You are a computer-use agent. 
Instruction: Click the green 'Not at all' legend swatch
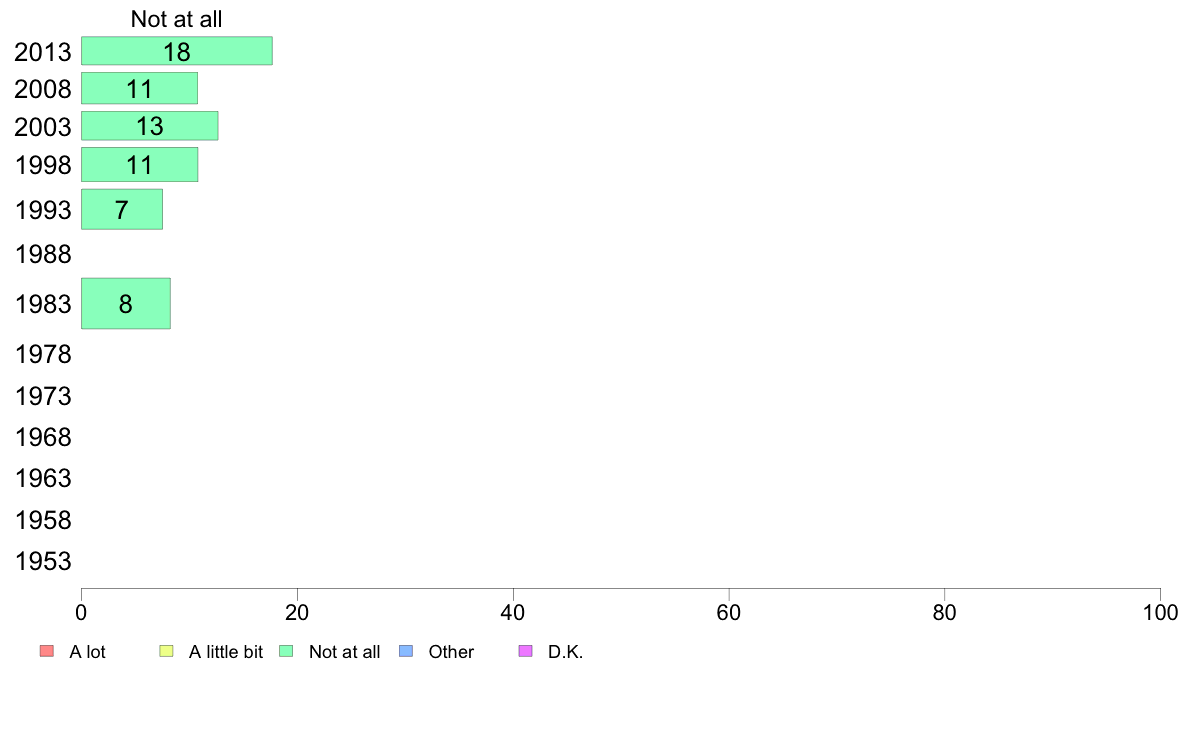tap(286, 651)
